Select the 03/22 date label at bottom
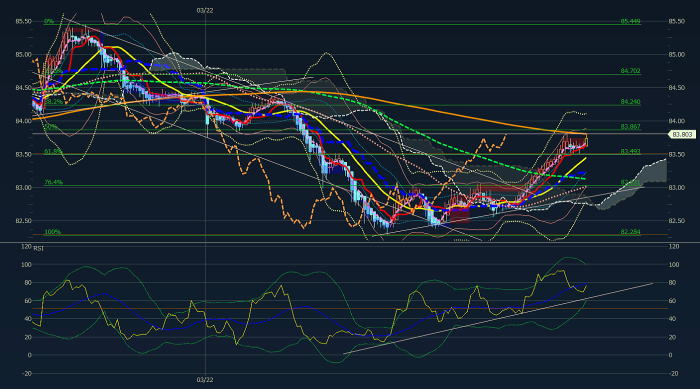This screenshot has width=700, height=389. [x=205, y=380]
